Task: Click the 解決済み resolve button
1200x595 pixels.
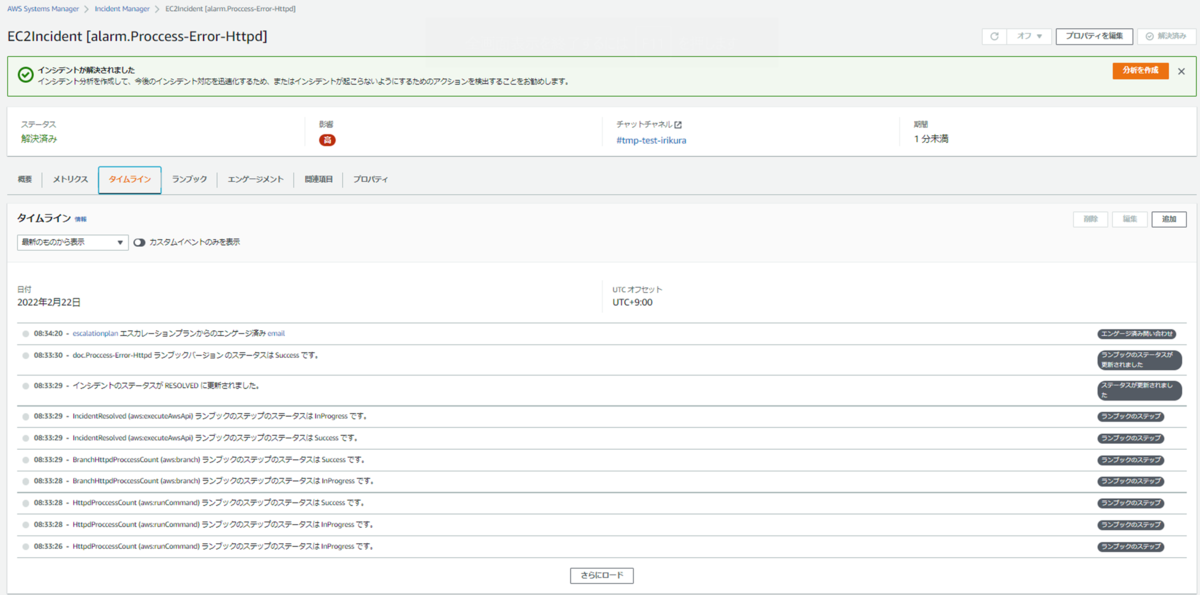Action: 1166,36
